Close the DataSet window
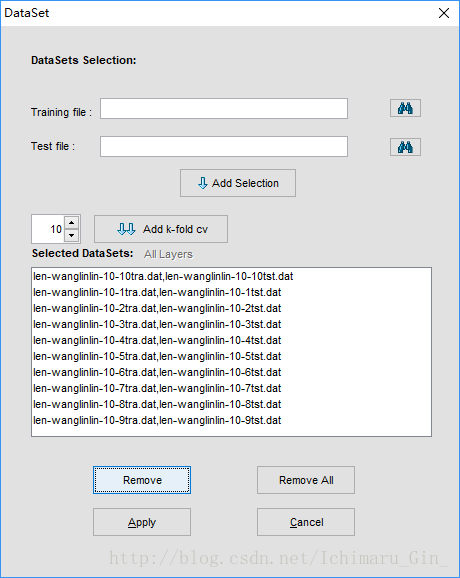 click(444, 13)
